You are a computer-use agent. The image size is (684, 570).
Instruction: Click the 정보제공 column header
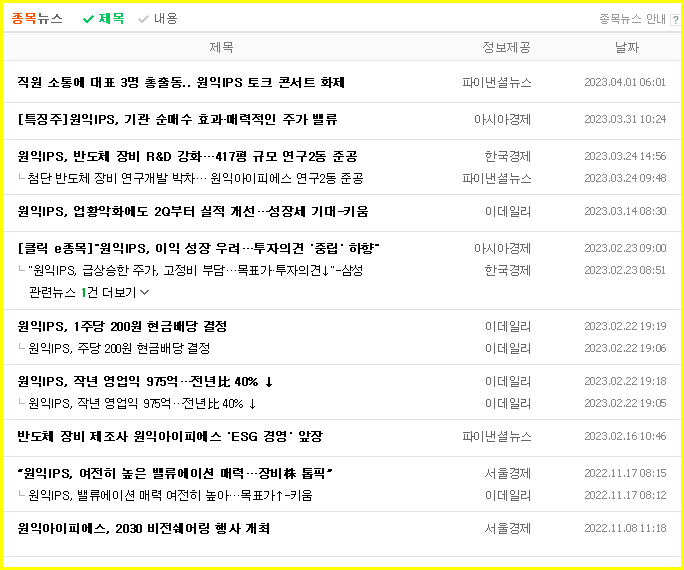point(506,47)
